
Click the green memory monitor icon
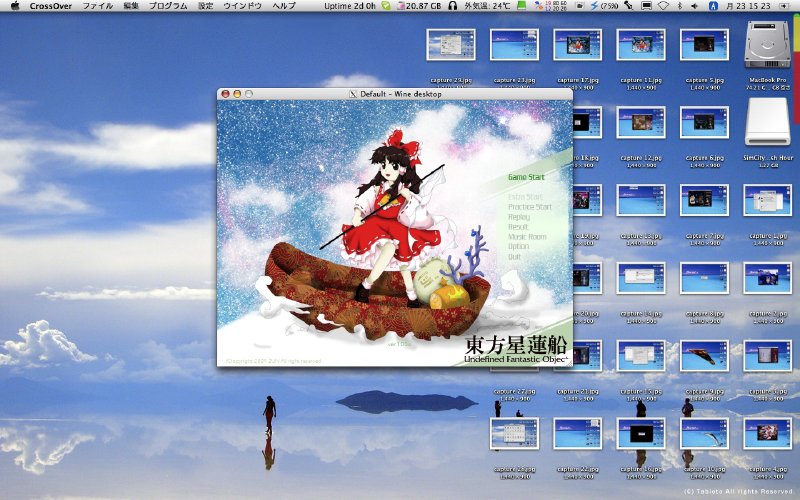521,6
